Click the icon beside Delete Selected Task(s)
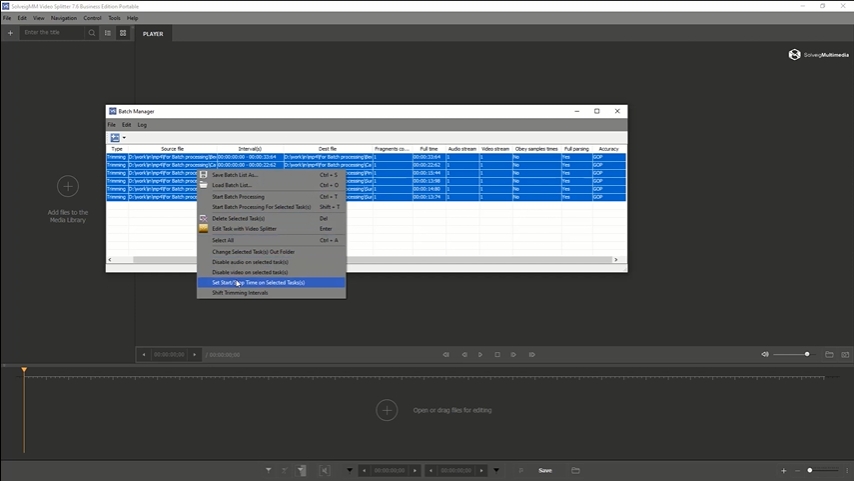The image size is (854, 481). coord(203,218)
